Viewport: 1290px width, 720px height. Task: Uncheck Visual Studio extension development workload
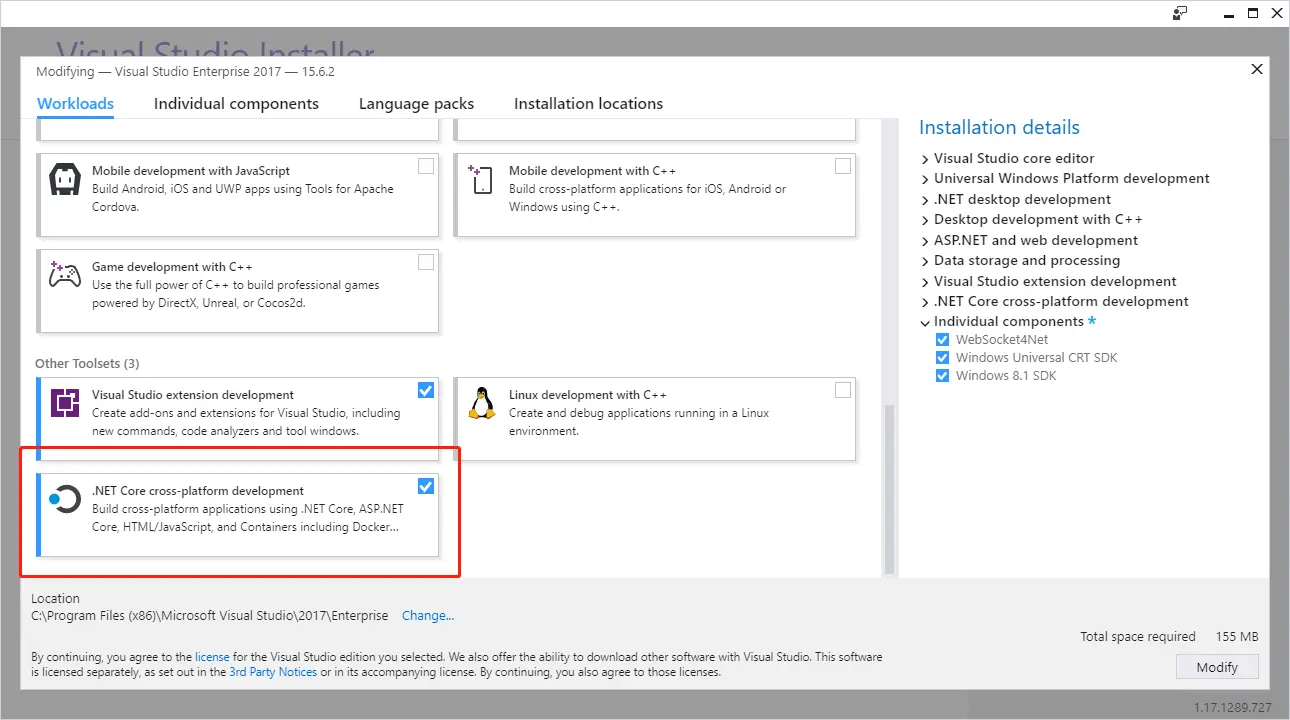[426, 390]
